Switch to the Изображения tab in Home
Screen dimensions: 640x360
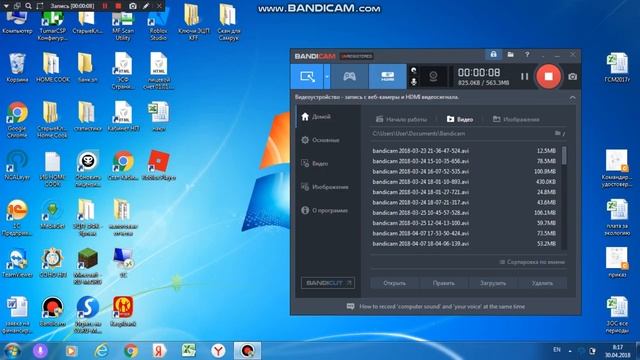pyautogui.click(x=516, y=119)
